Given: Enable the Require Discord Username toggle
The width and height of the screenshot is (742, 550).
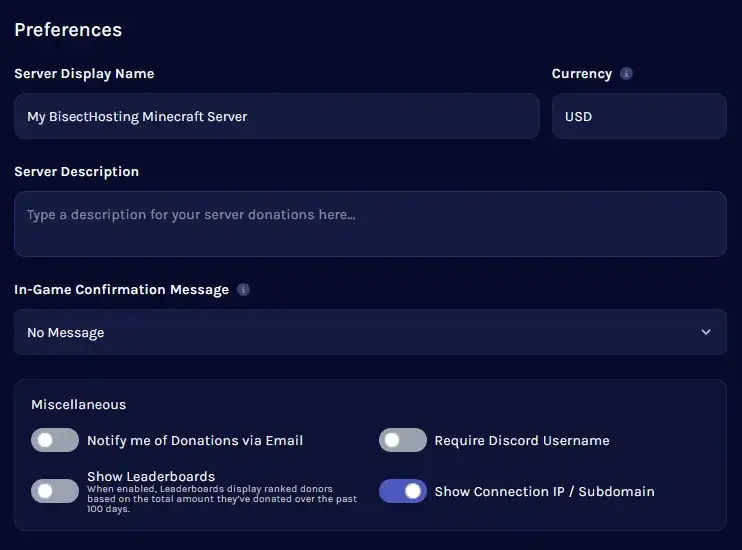Looking at the screenshot, I should (x=403, y=440).
